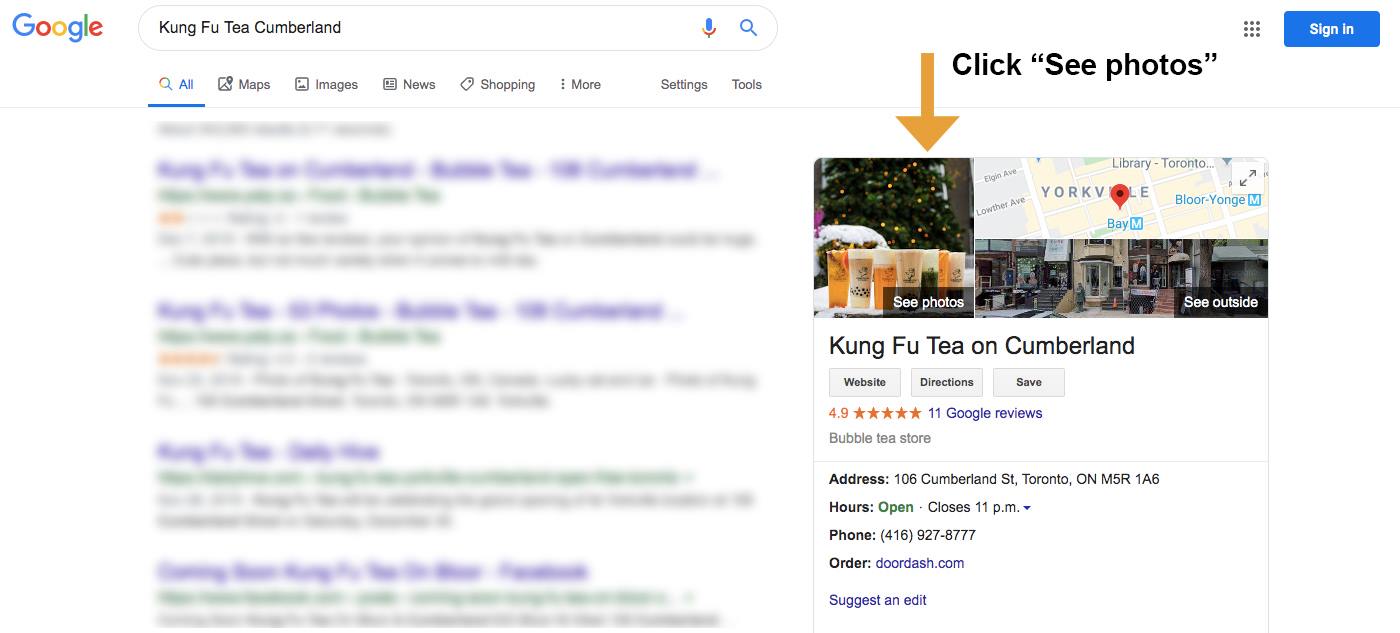Switch to the Maps tab
Viewport: 1400px width, 633px height.
(x=244, y=85)
